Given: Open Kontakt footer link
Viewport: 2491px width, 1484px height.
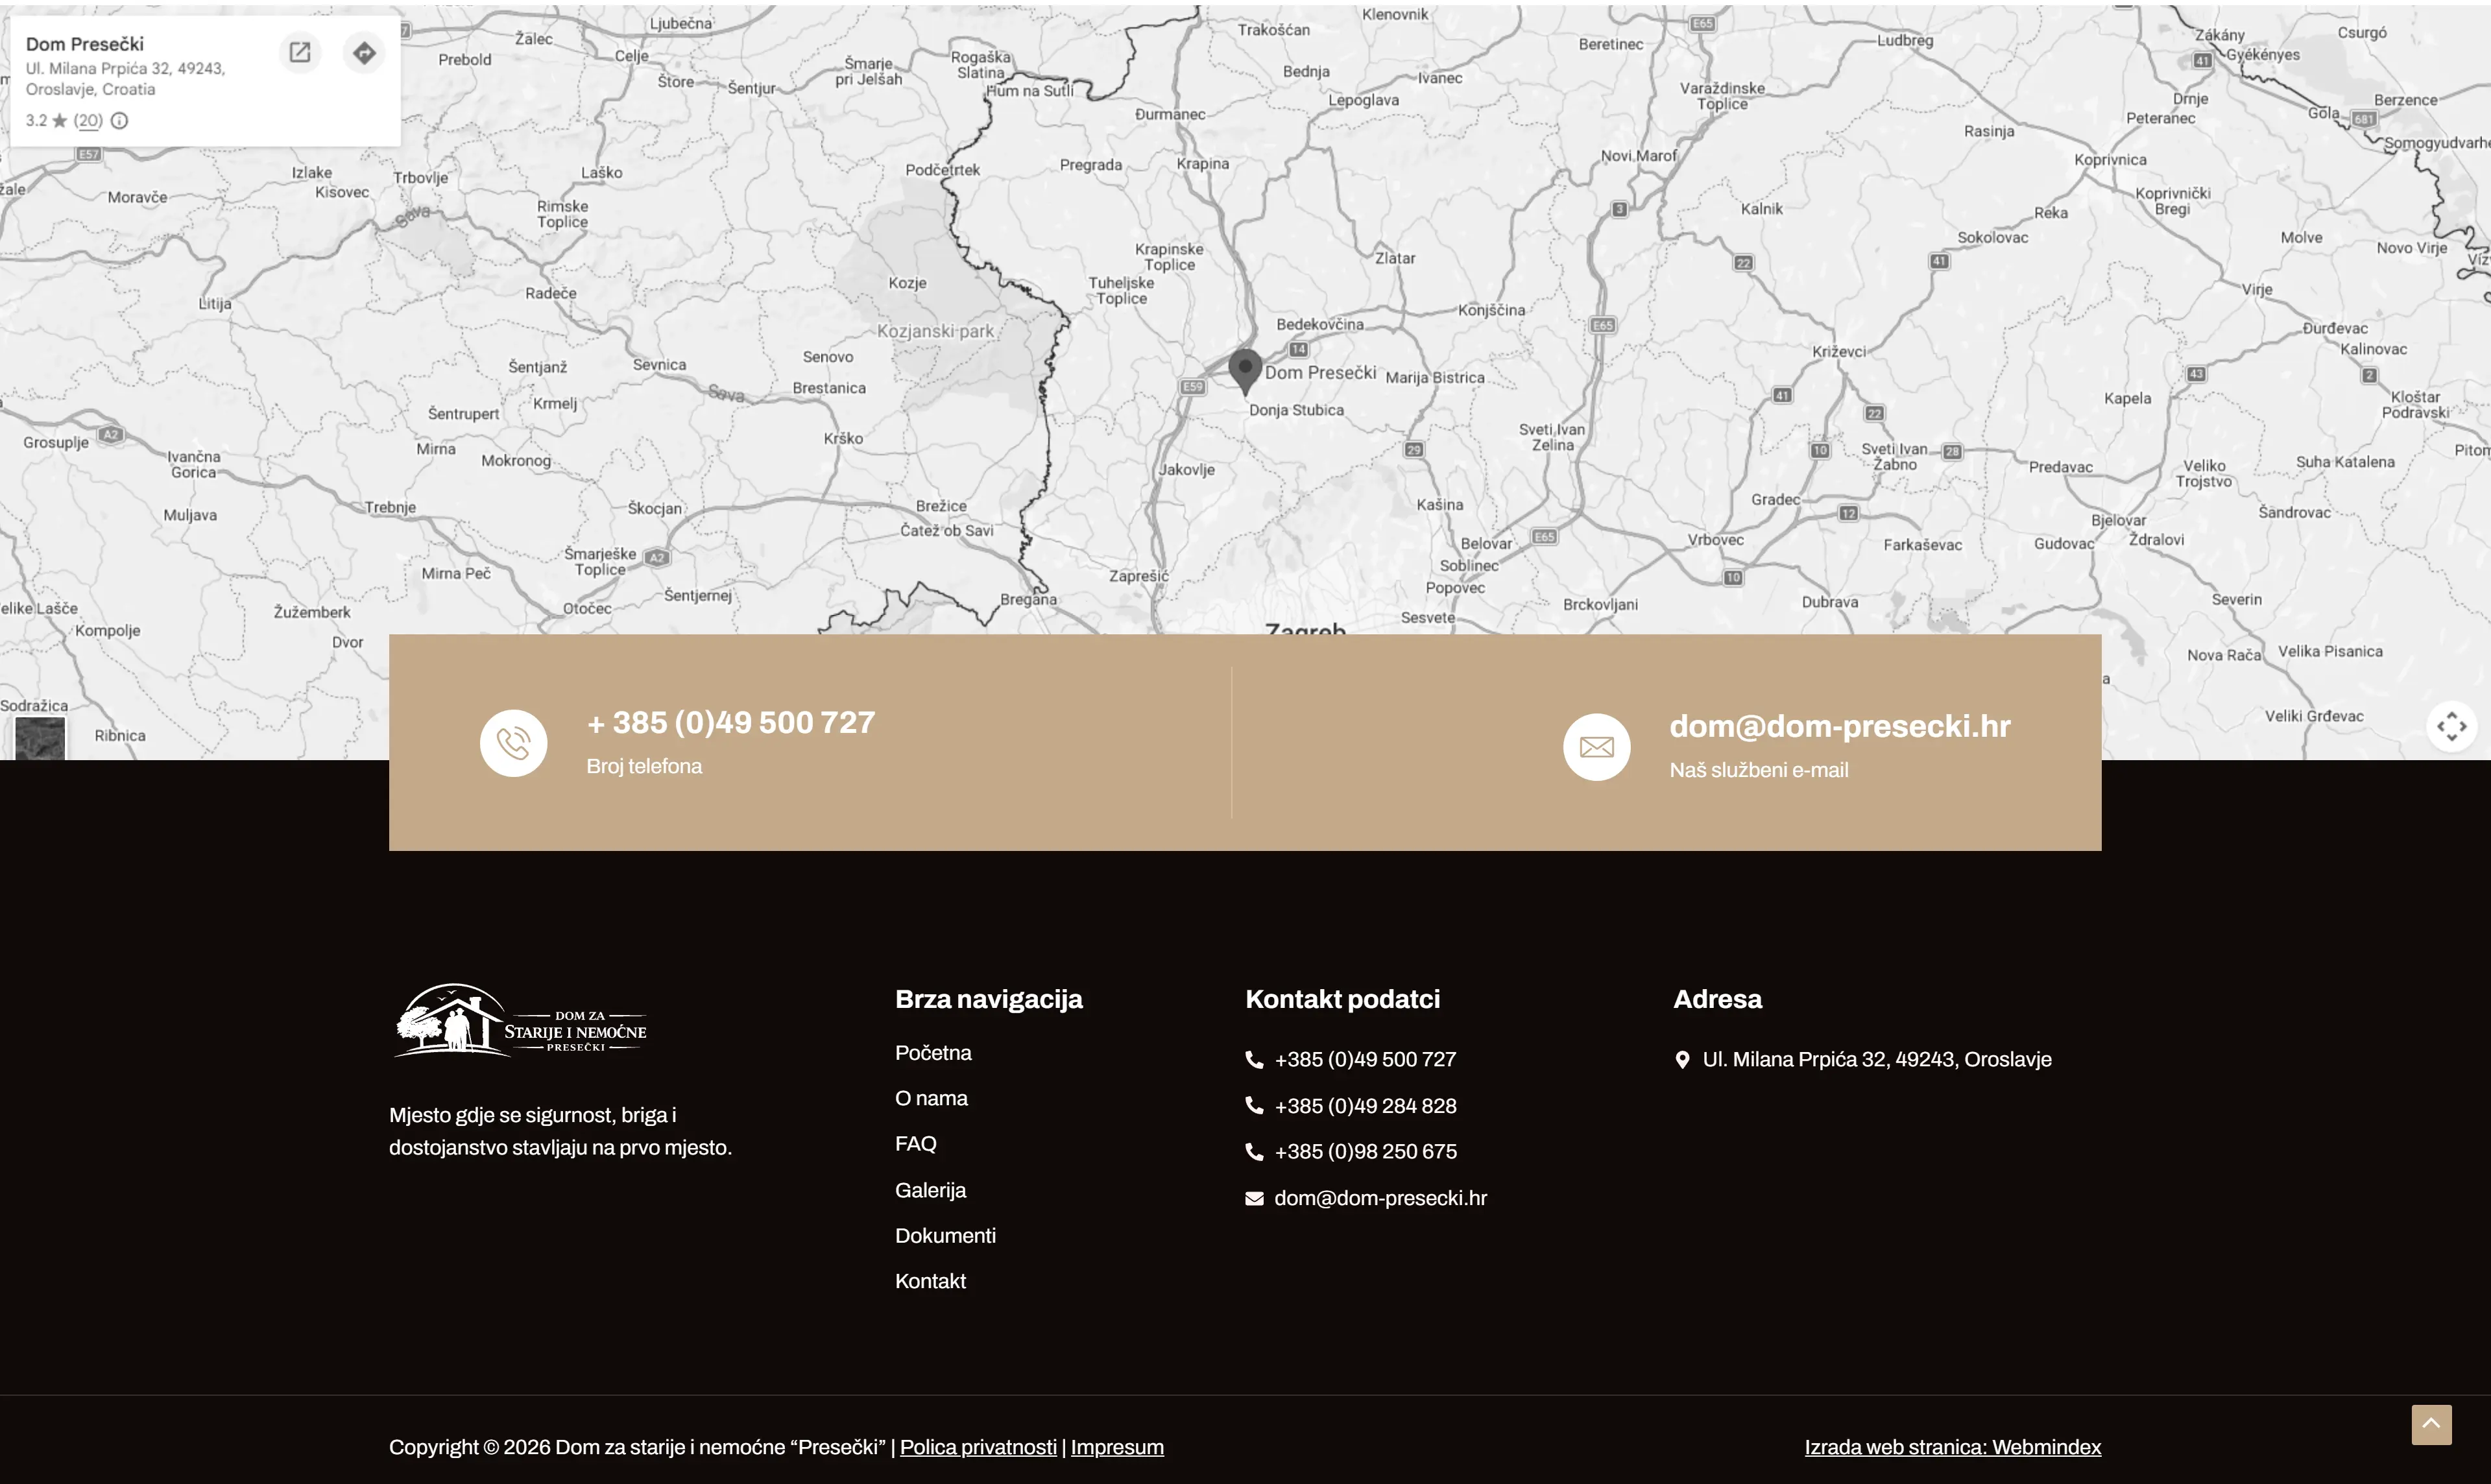Looking at the screenshot, I should coord(930,1281).
